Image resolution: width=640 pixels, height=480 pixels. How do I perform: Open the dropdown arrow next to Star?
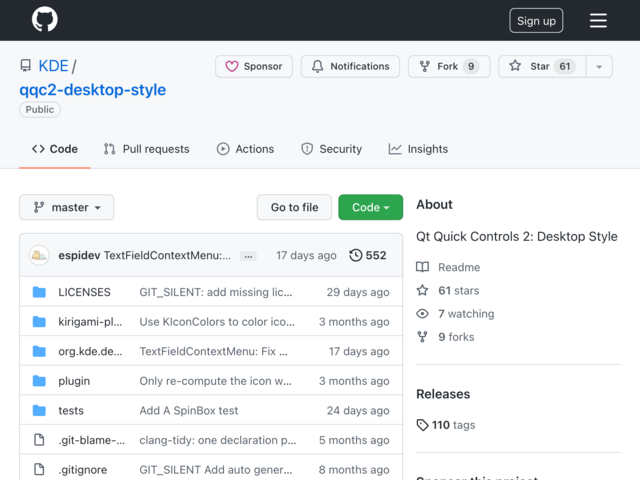tap(599, 67)
